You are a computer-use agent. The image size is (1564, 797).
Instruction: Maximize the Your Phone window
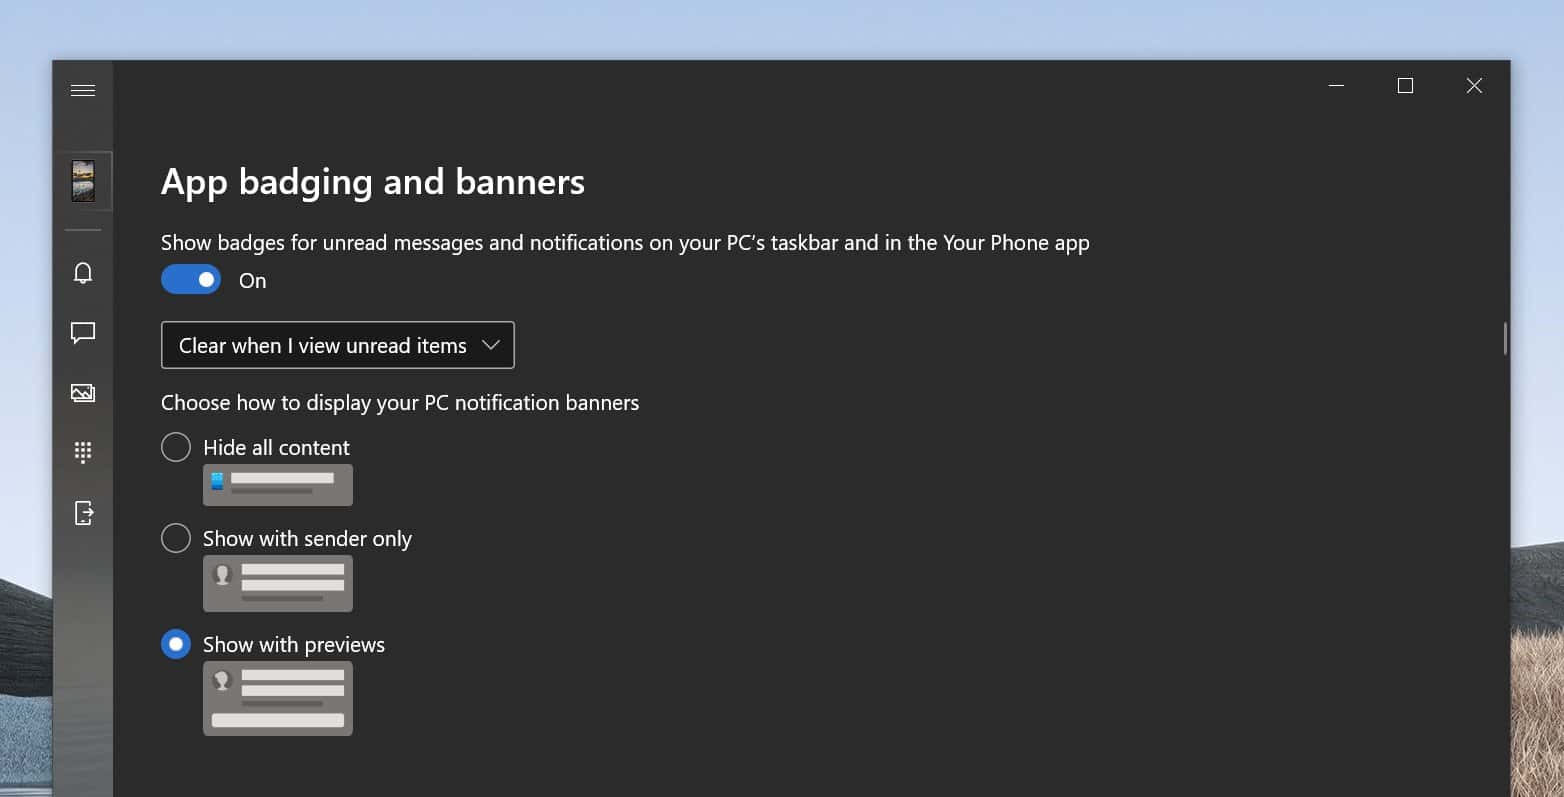point(1405,86)
